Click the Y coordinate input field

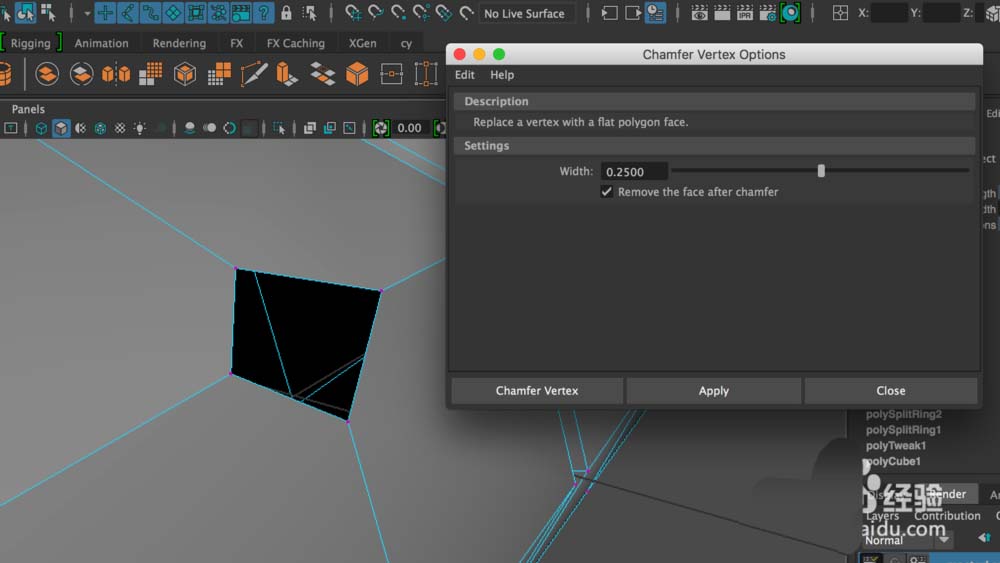(x=941, y=13)
